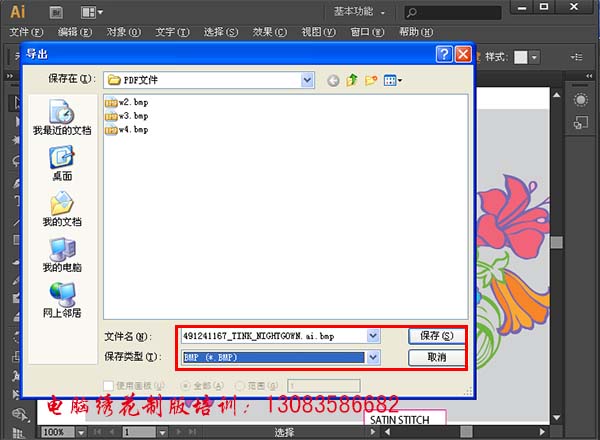Click the Back navigation arrow in export dialog

[333, 80]
